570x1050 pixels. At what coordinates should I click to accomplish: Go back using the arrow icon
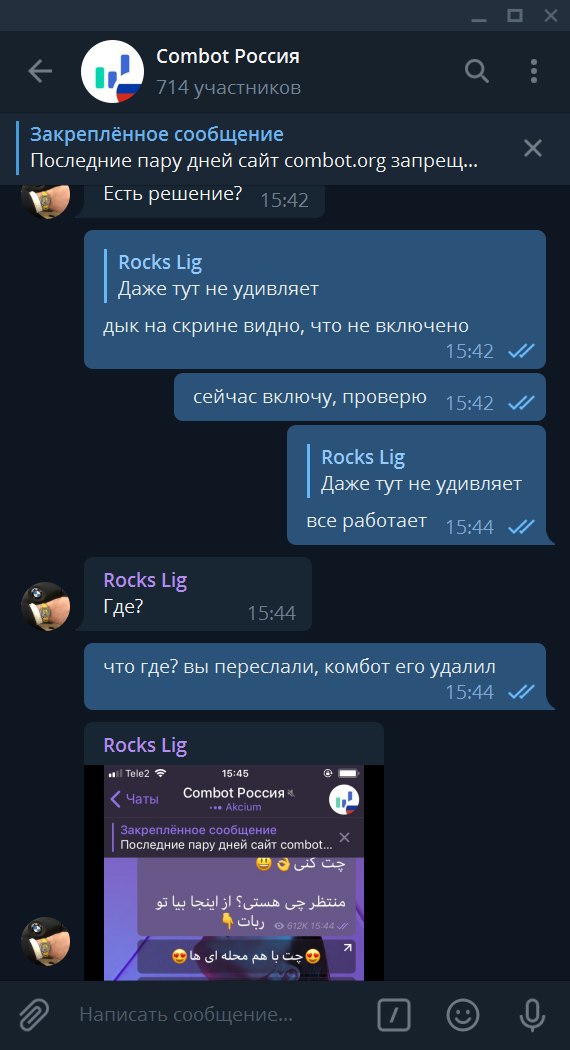40,71
